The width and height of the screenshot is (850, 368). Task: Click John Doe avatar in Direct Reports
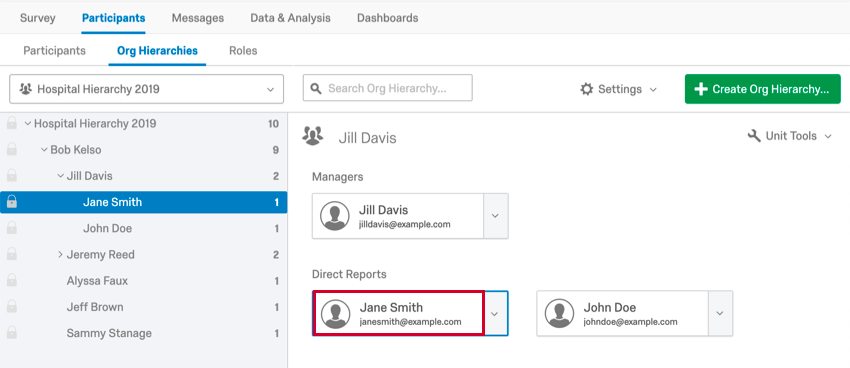pos(559,313)
